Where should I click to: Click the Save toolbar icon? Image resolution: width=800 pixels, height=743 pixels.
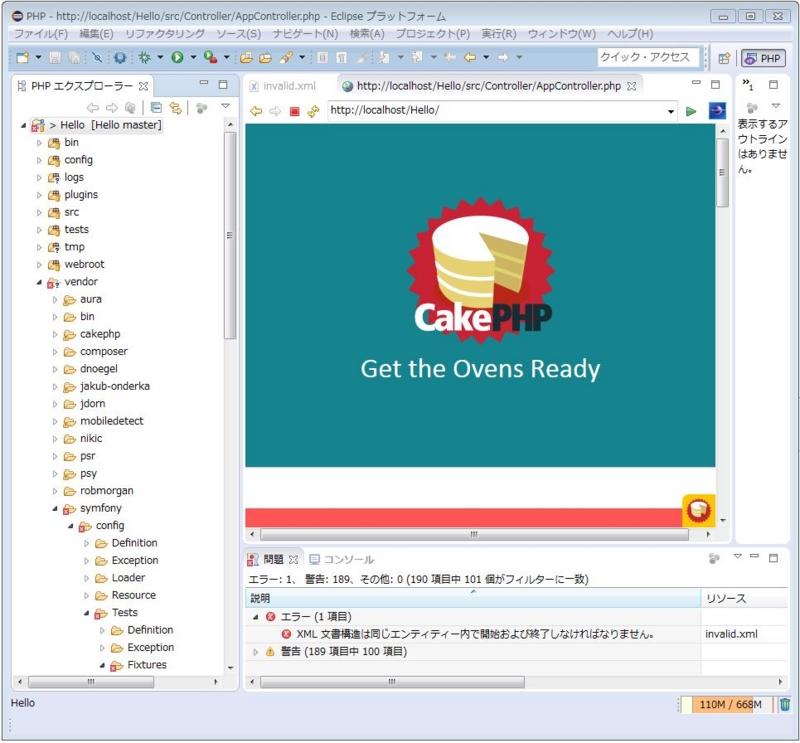click(x=55, y=58)
